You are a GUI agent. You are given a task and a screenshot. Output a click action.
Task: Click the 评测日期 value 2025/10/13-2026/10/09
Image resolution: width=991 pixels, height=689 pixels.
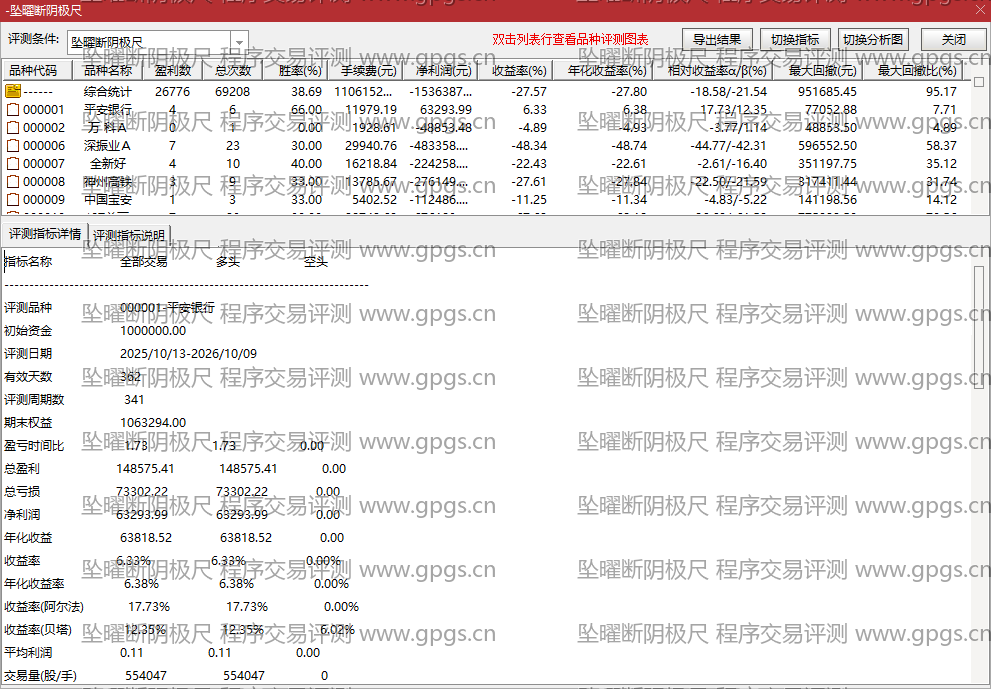188,354
